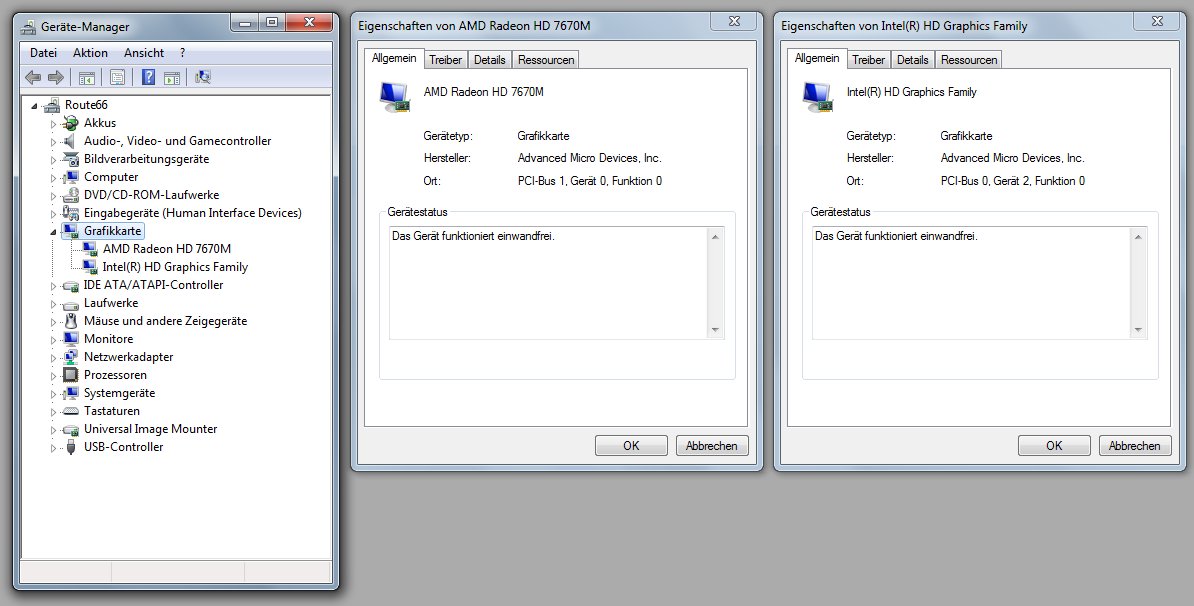Click the large display icon in AMD Radeon properties
This screenshot has height=606, width=1194.
tap(394, 97)
